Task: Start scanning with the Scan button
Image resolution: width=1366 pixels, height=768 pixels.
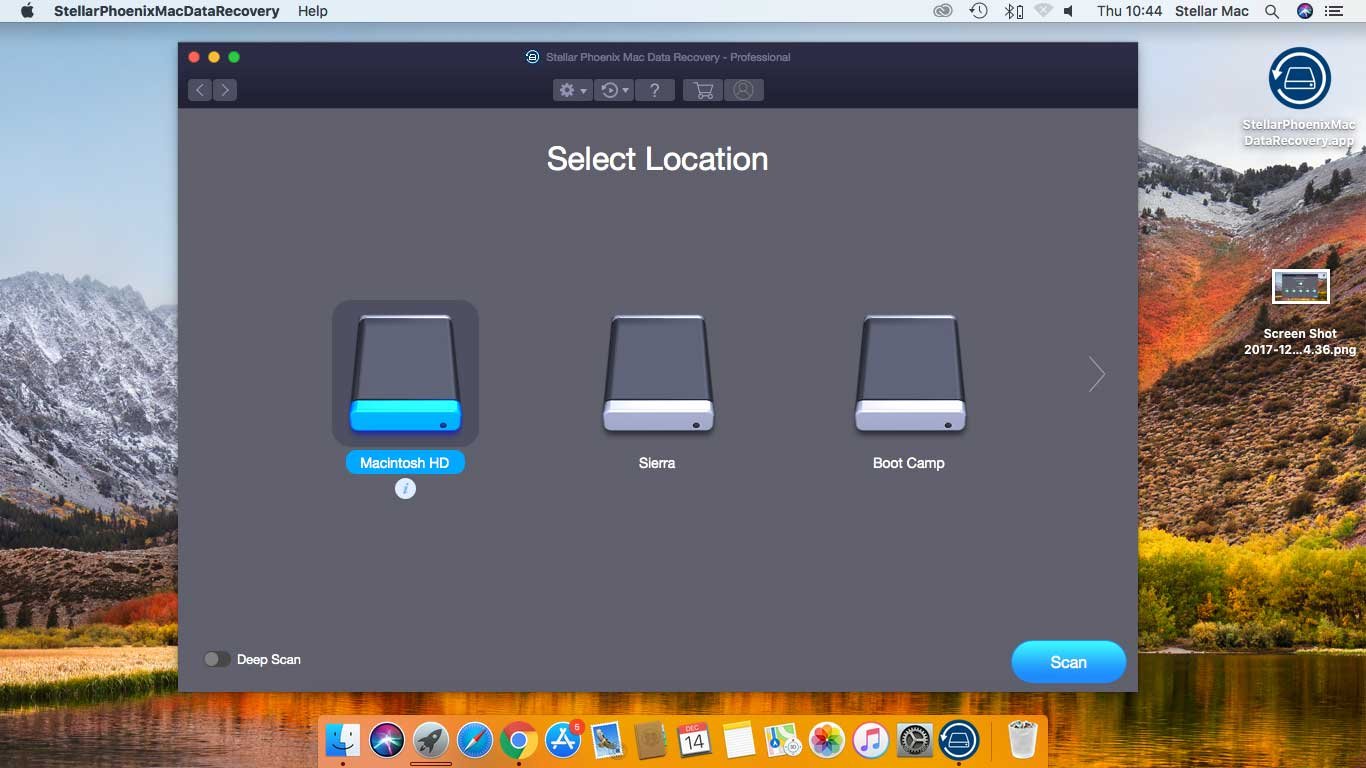Action: click(1068, 662)
